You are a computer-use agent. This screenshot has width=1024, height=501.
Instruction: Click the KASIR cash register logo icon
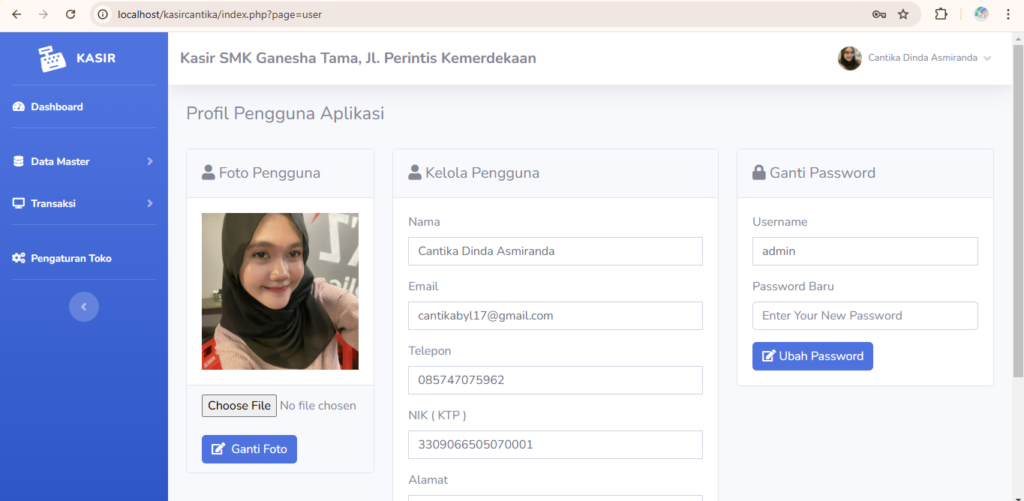click(52, 59)
